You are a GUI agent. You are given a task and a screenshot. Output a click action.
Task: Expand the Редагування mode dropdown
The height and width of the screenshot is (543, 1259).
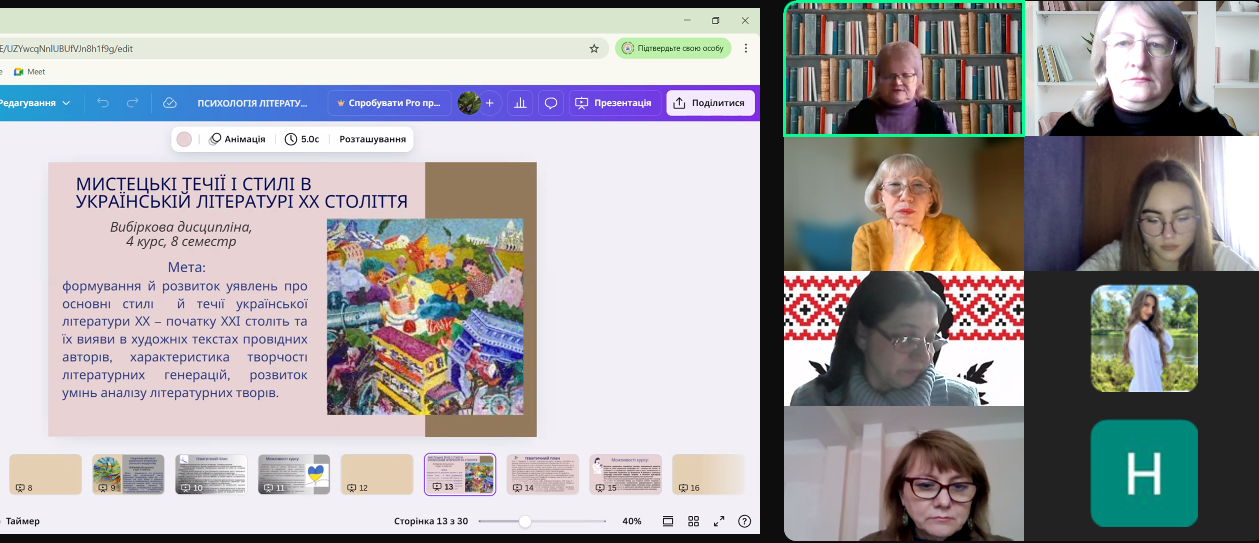tap(36, 103)
